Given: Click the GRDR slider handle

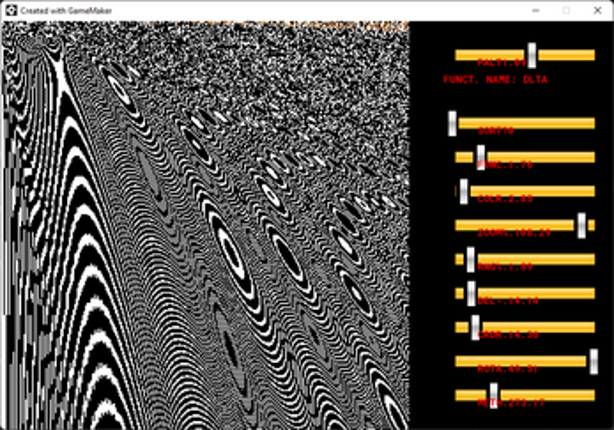Looking at the screenshot, I should tap(475, 327).
